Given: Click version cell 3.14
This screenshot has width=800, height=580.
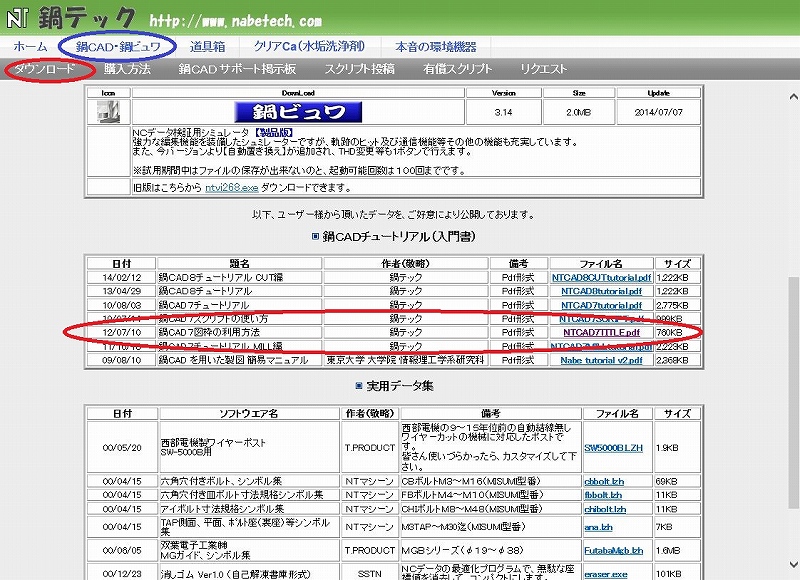Looking at the screenshot, I should [x=504, y=112].
